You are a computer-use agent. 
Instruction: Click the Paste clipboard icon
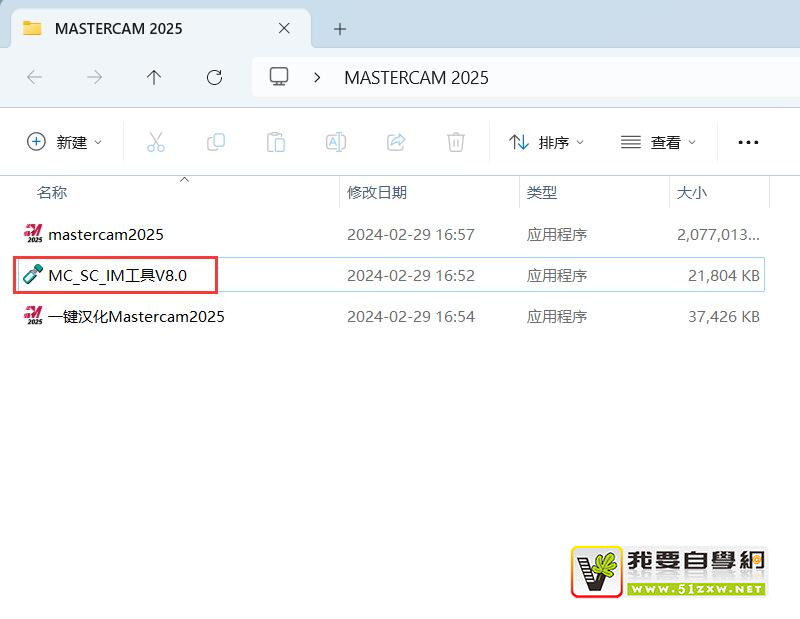[x=276, y=142]
